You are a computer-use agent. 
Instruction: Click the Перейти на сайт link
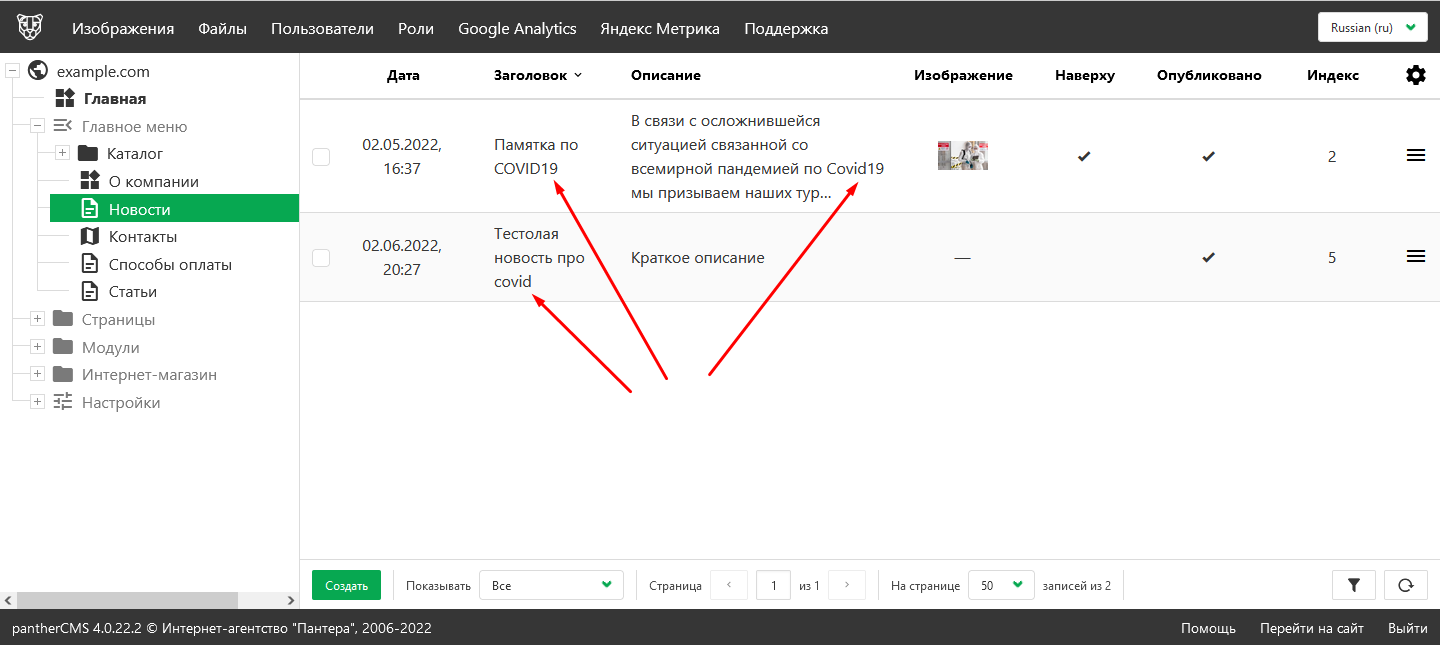1311,628
